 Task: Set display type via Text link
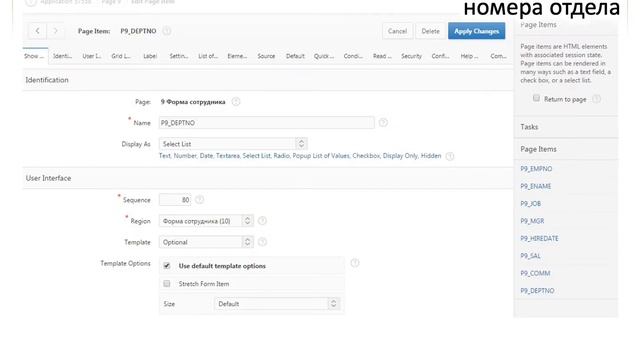click(x=164, y=156)
